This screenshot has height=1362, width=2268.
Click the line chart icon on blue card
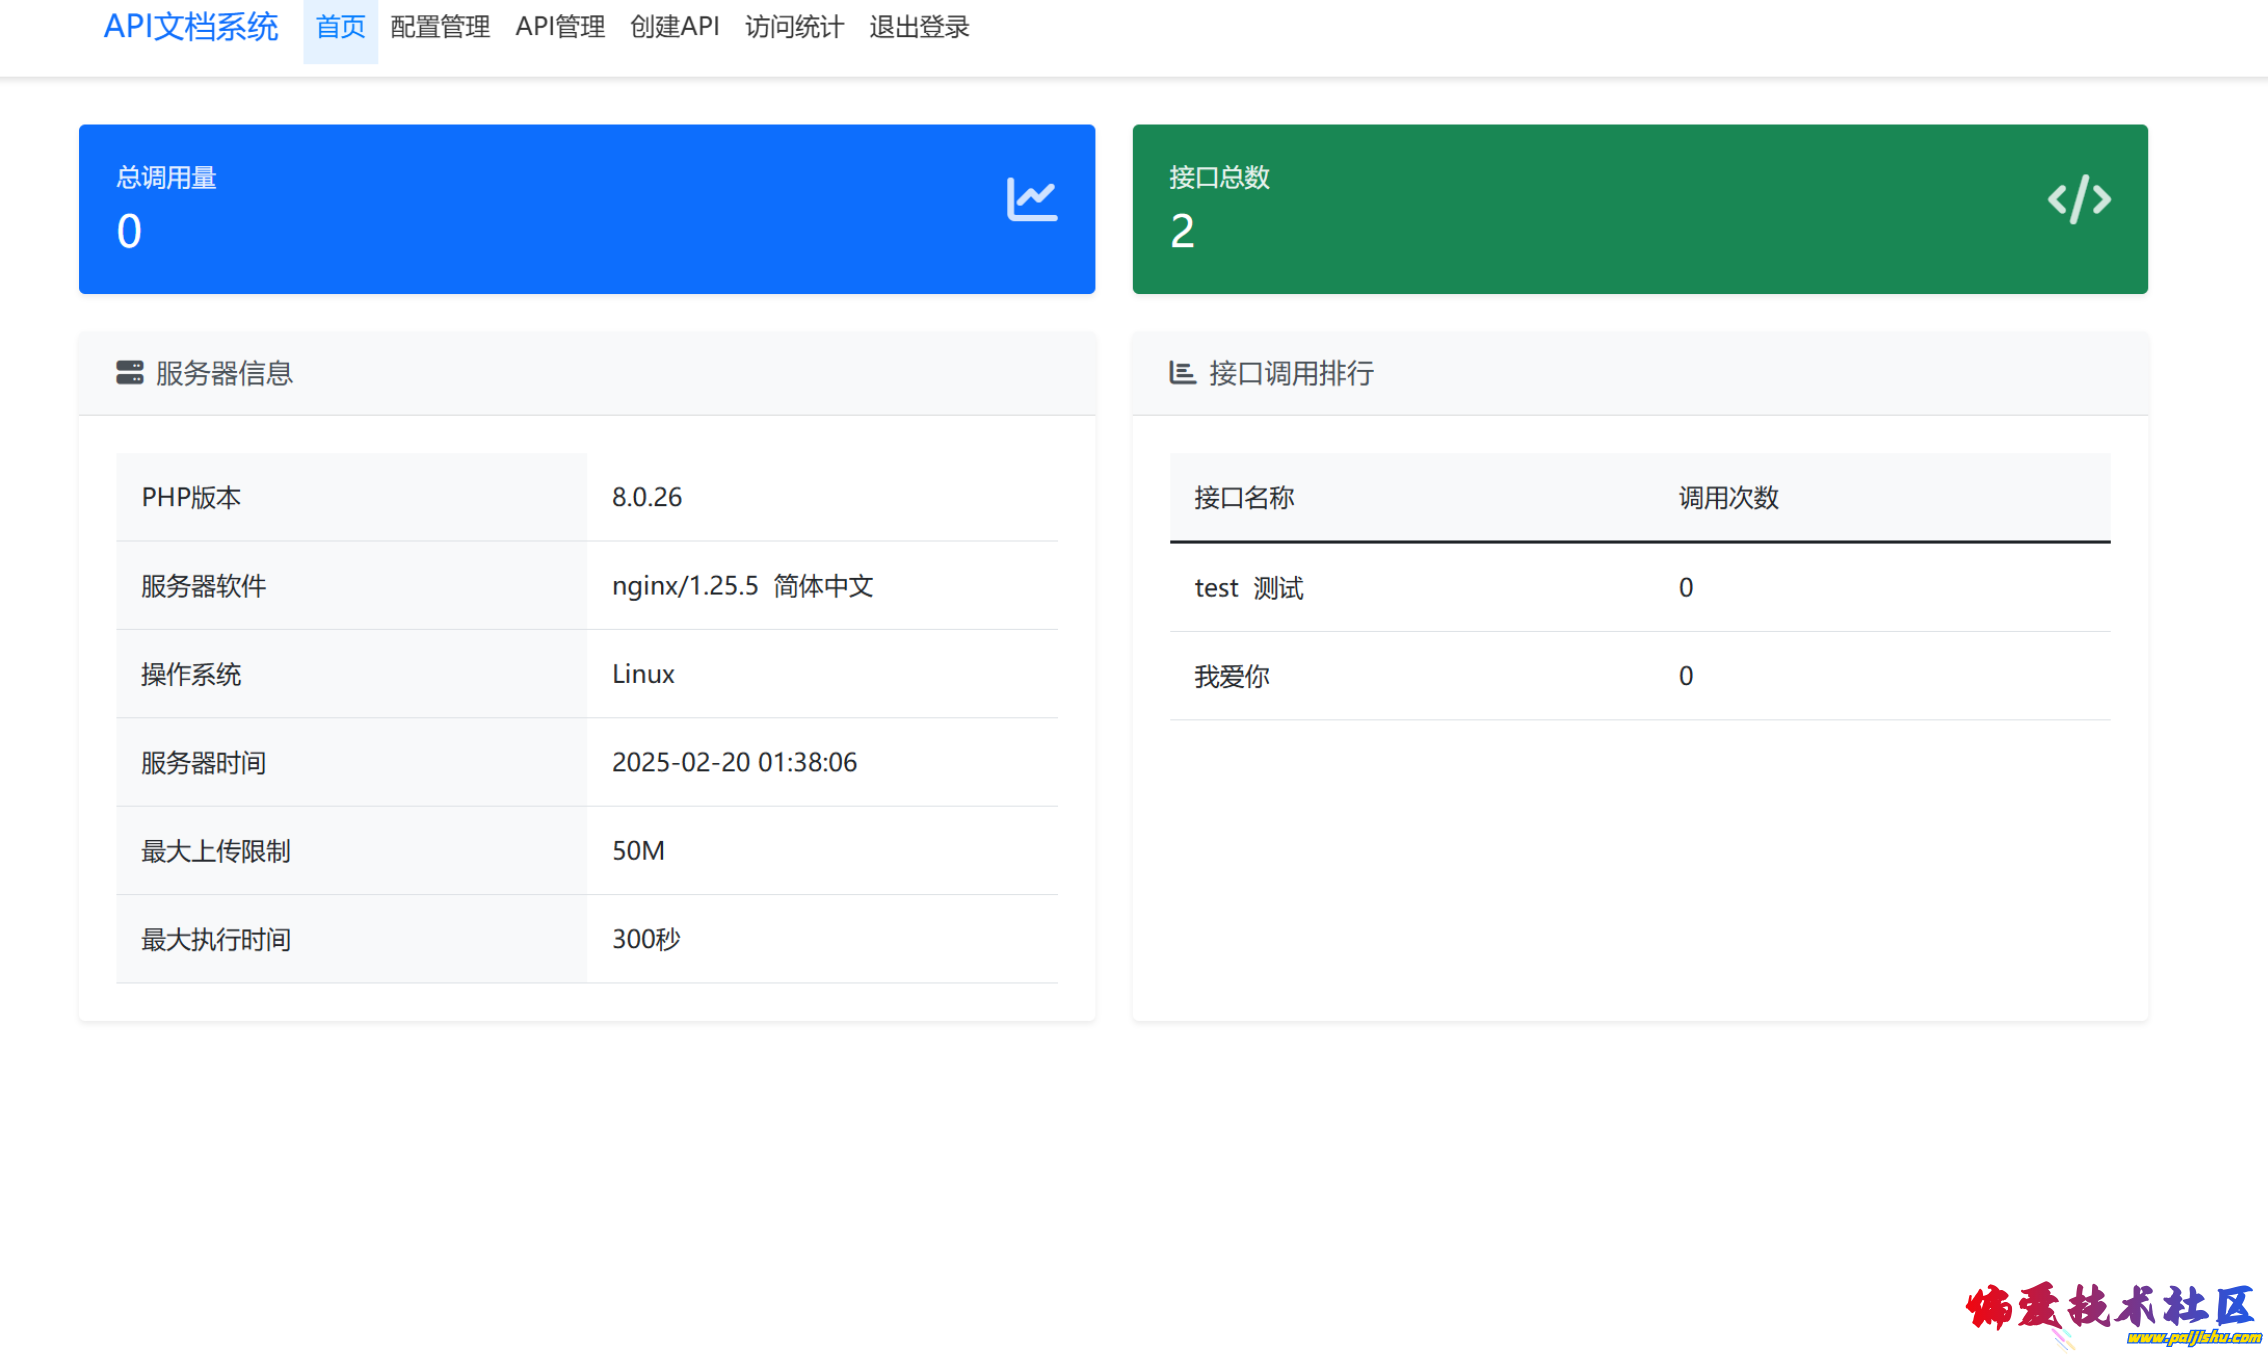[x=1031, y=200]
